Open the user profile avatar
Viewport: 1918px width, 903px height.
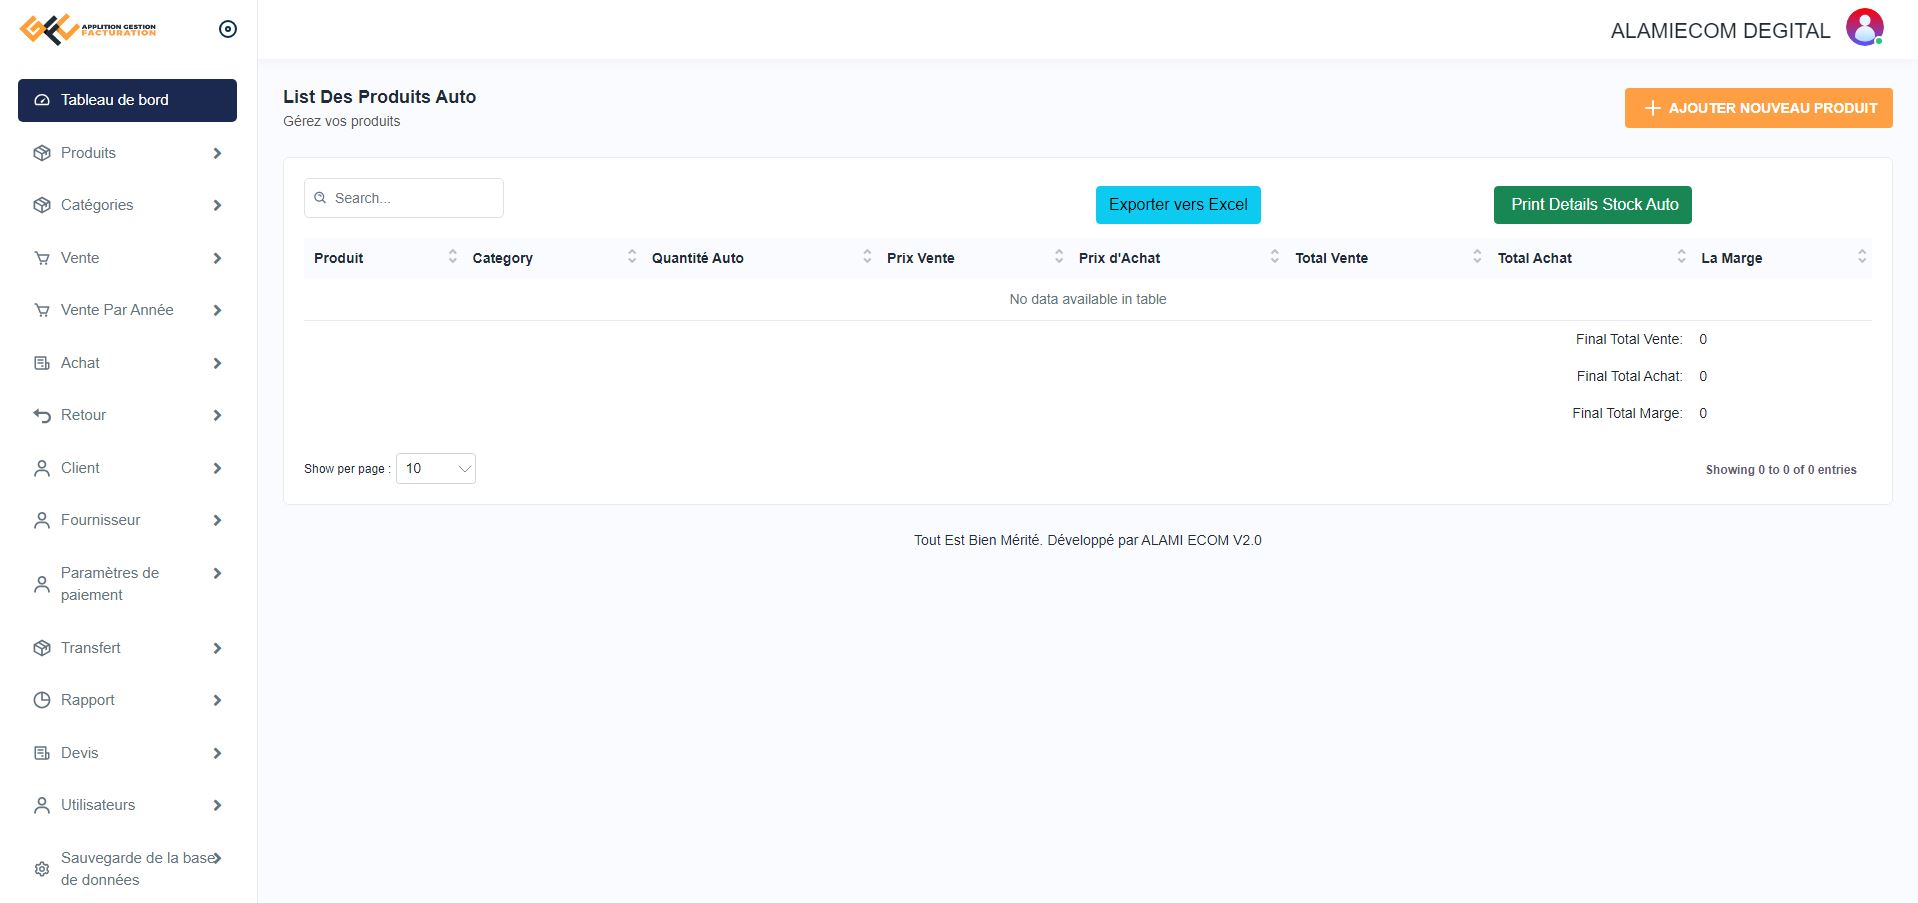coord(1864,28)
